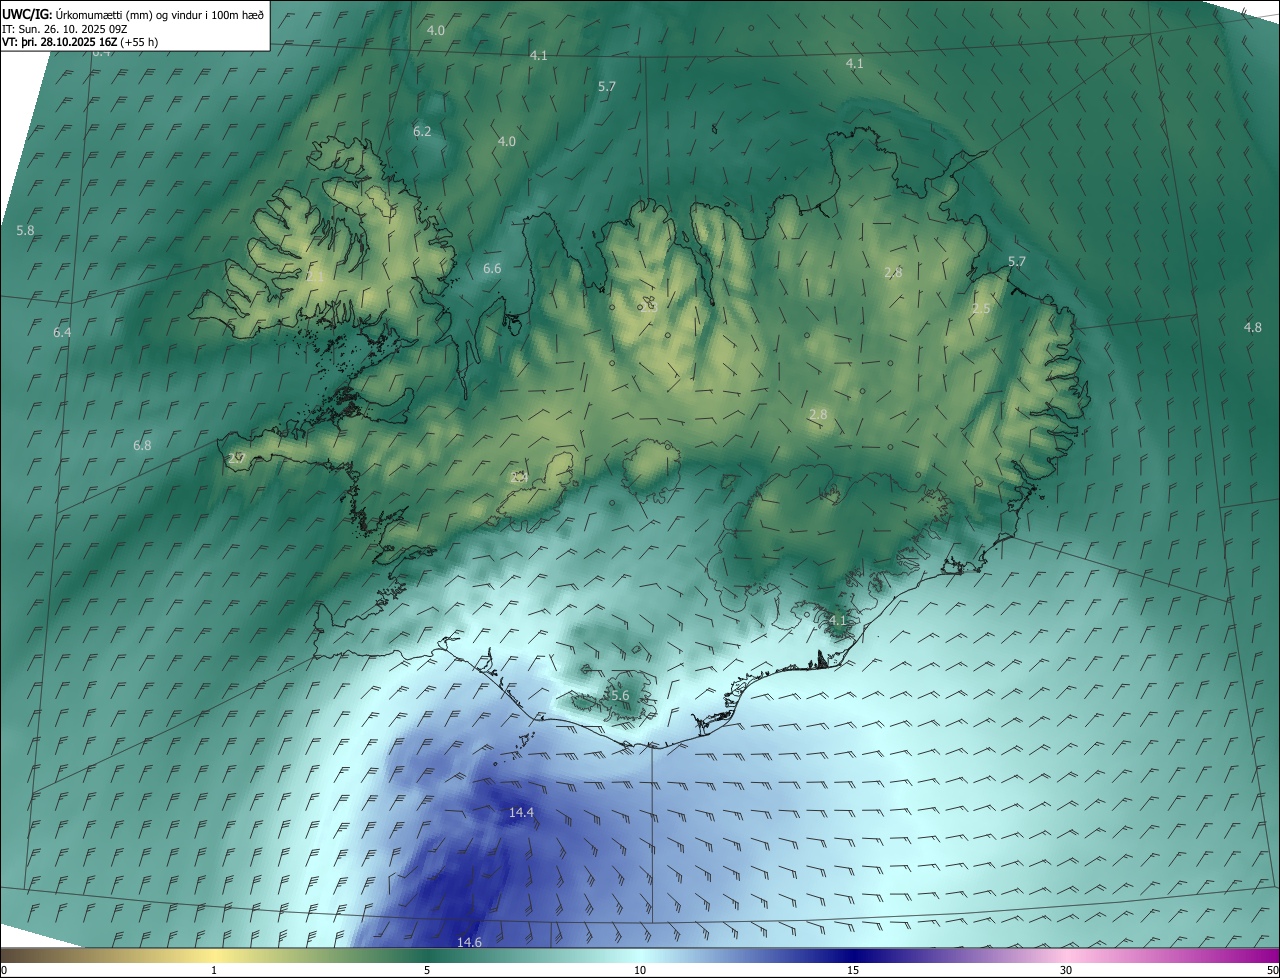
Task: Click the 14.6 value label
Action: click(469, 942)
